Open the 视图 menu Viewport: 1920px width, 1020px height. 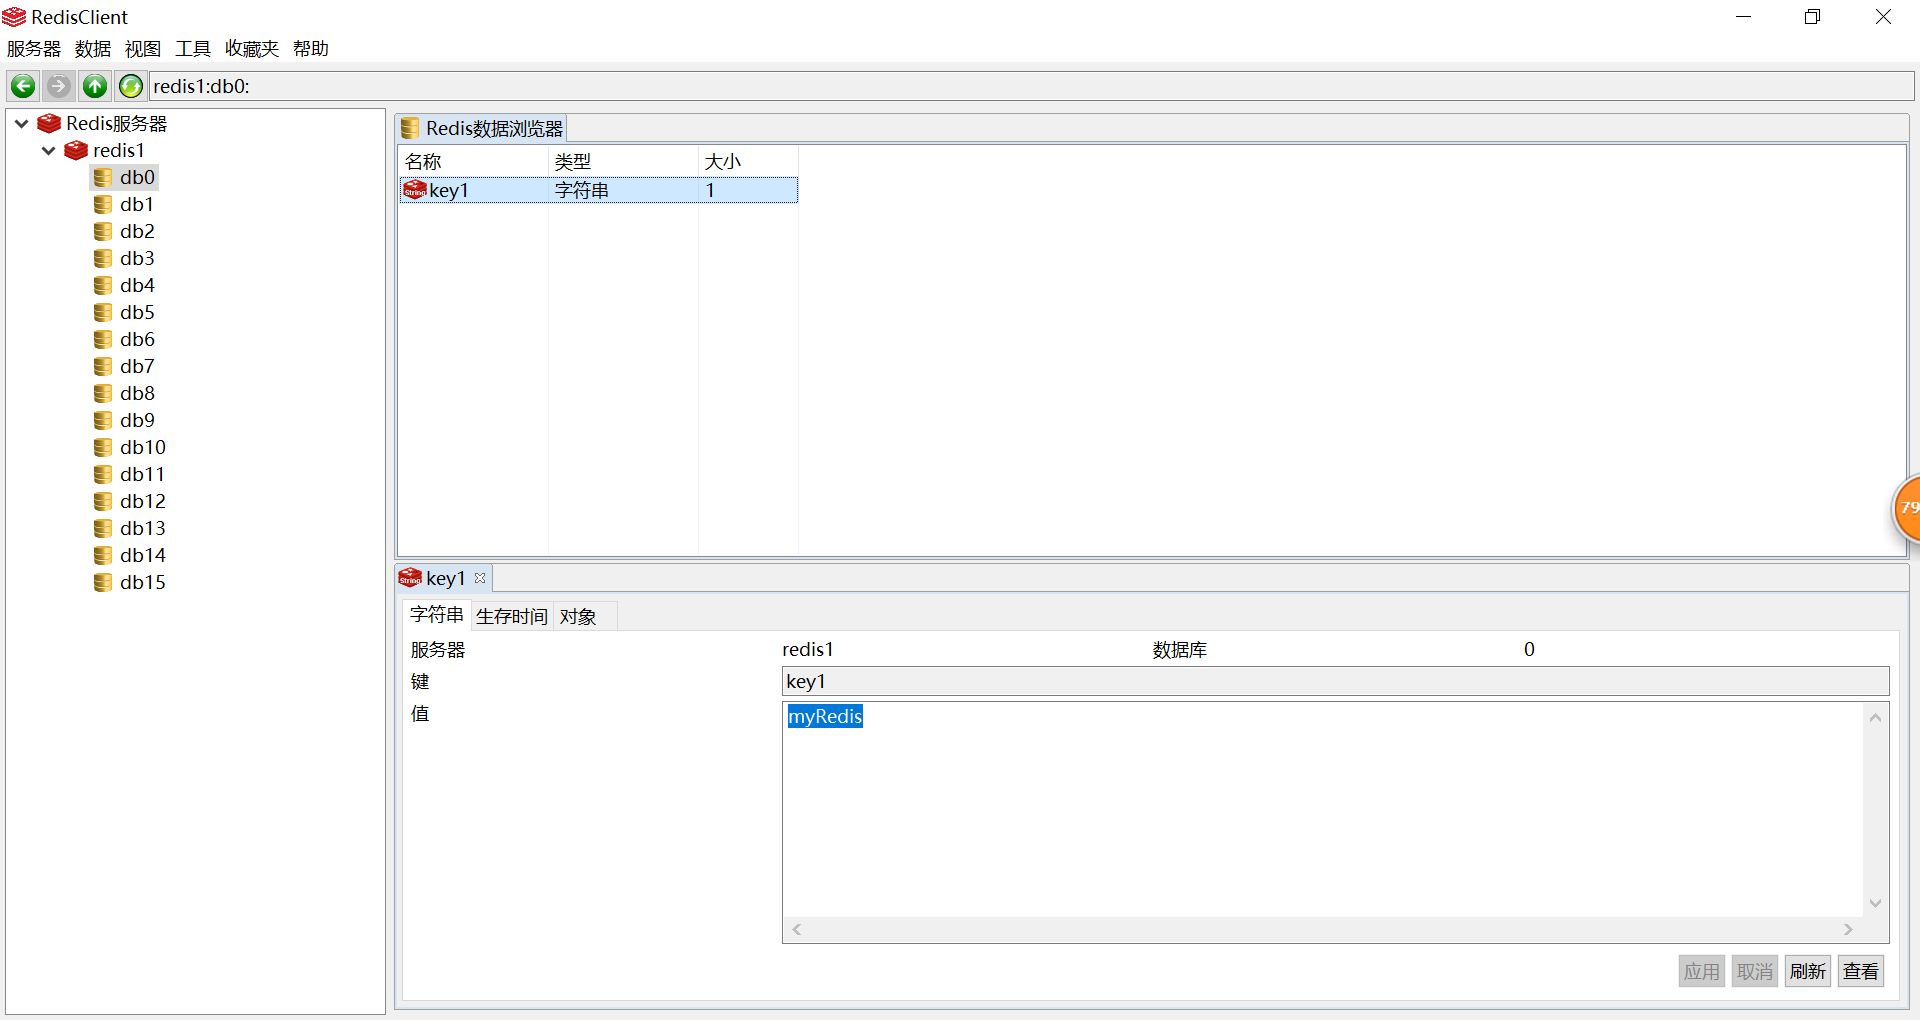(x=143, y=48)
